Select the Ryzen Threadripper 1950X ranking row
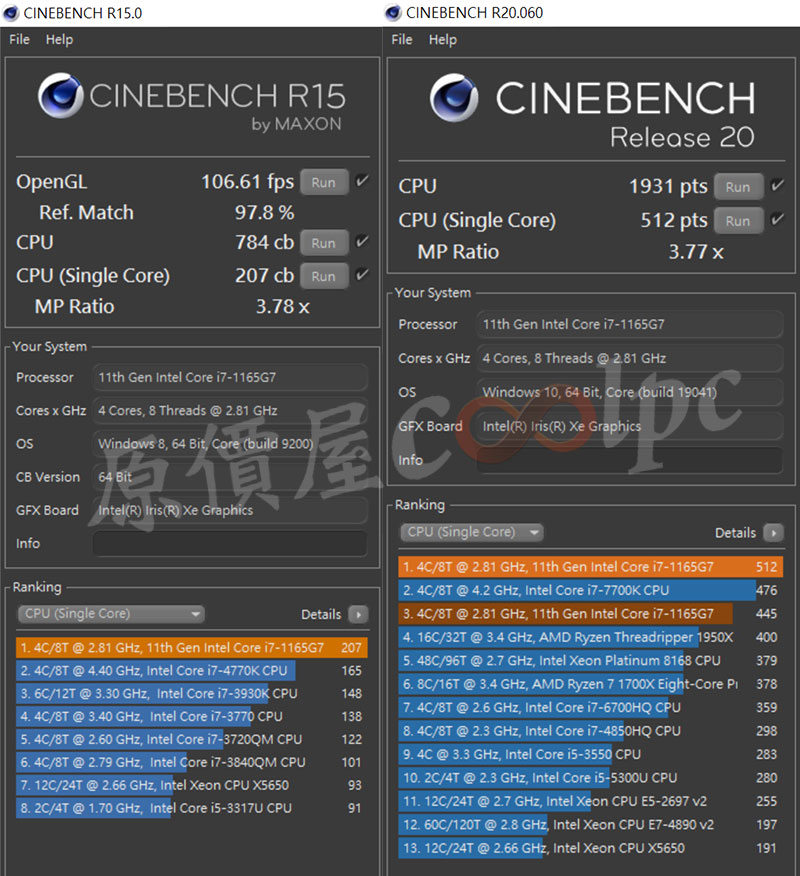The width and height of the screenshot is (800, 876). tap(591, 637)
